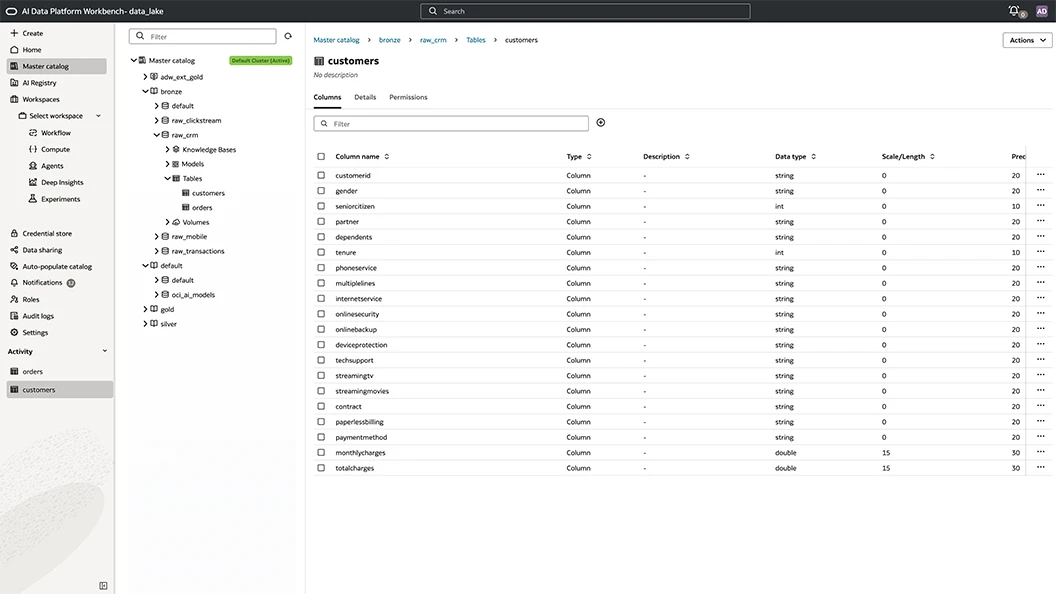Check the partner row checkbox
Viewport: 1056px width, 594px height.
[x=321, y=222]
